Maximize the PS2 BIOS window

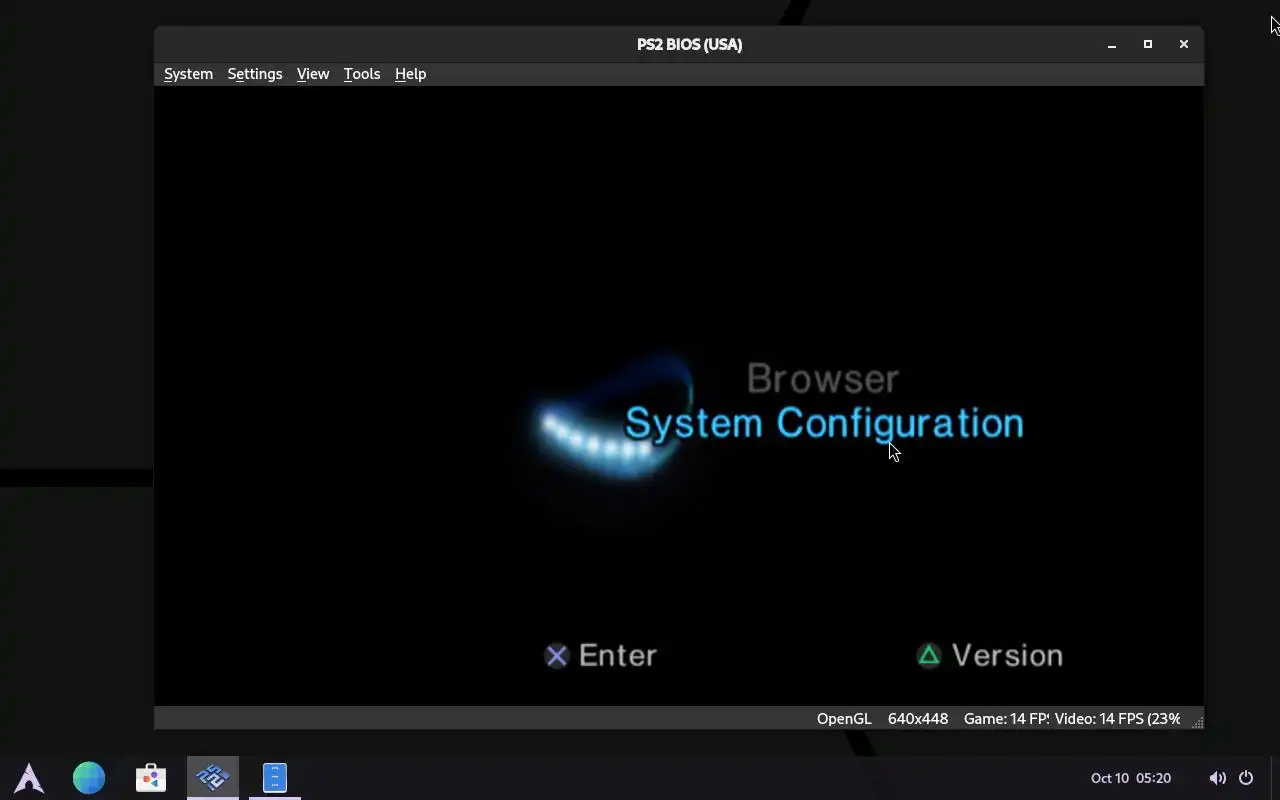point(1148,44)
